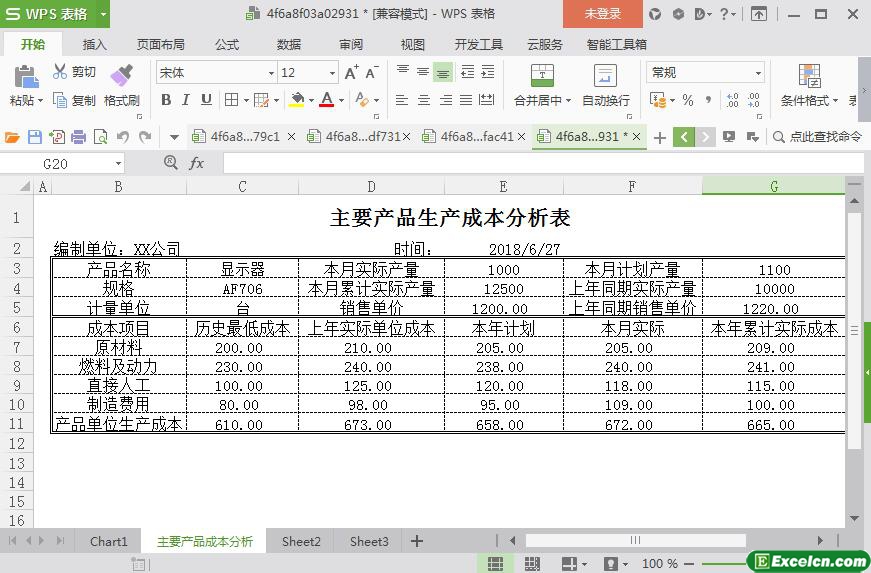Click the Paste clipboard icon
871x573 pixels.
tap(26, 77)
